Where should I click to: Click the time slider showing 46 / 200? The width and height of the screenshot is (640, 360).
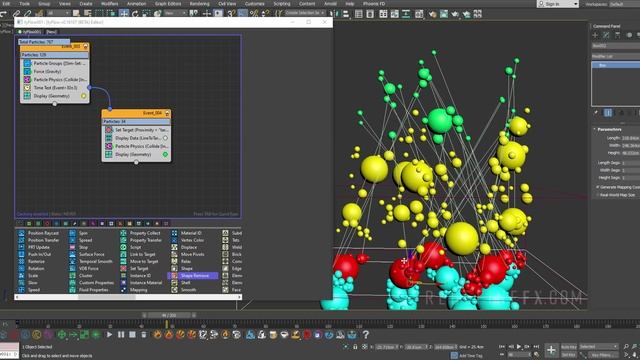click(x=169, y=315)
